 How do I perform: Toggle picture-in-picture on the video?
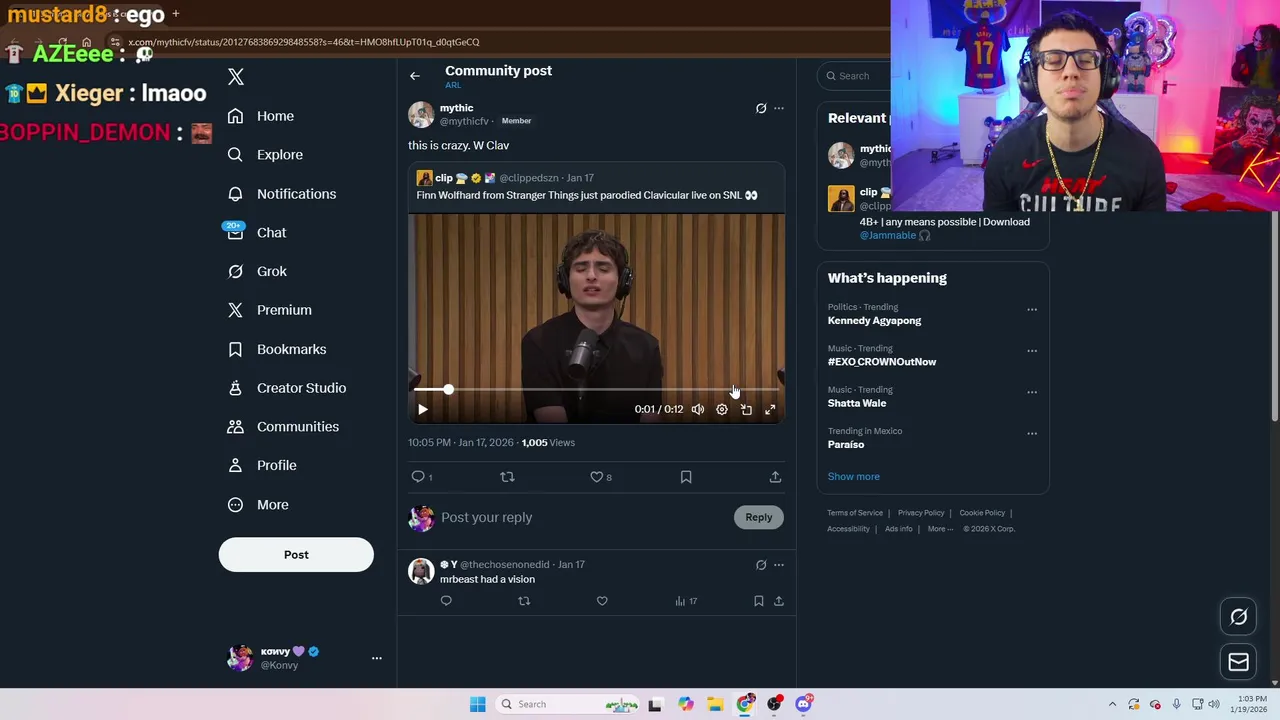746,409
